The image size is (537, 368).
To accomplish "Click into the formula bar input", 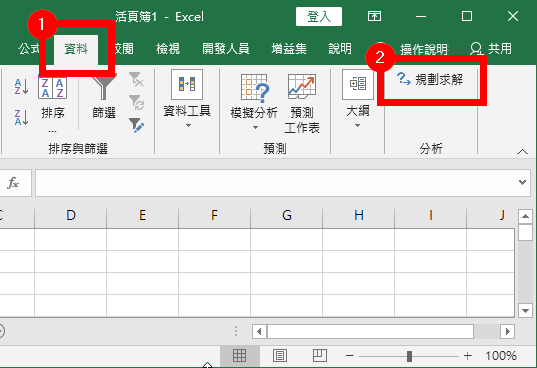I will pyautogui.click(x=276, y=183).
